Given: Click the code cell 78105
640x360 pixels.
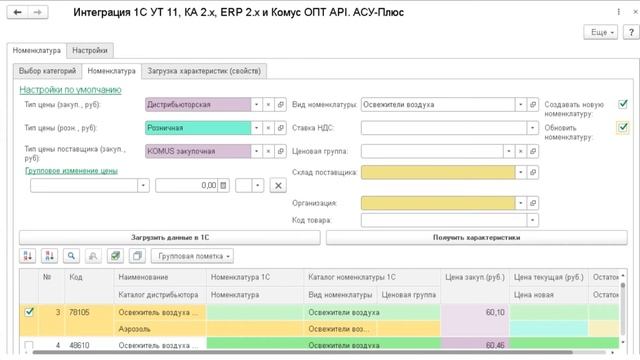Looking at the screenshot, I should (x=89, y=312).
